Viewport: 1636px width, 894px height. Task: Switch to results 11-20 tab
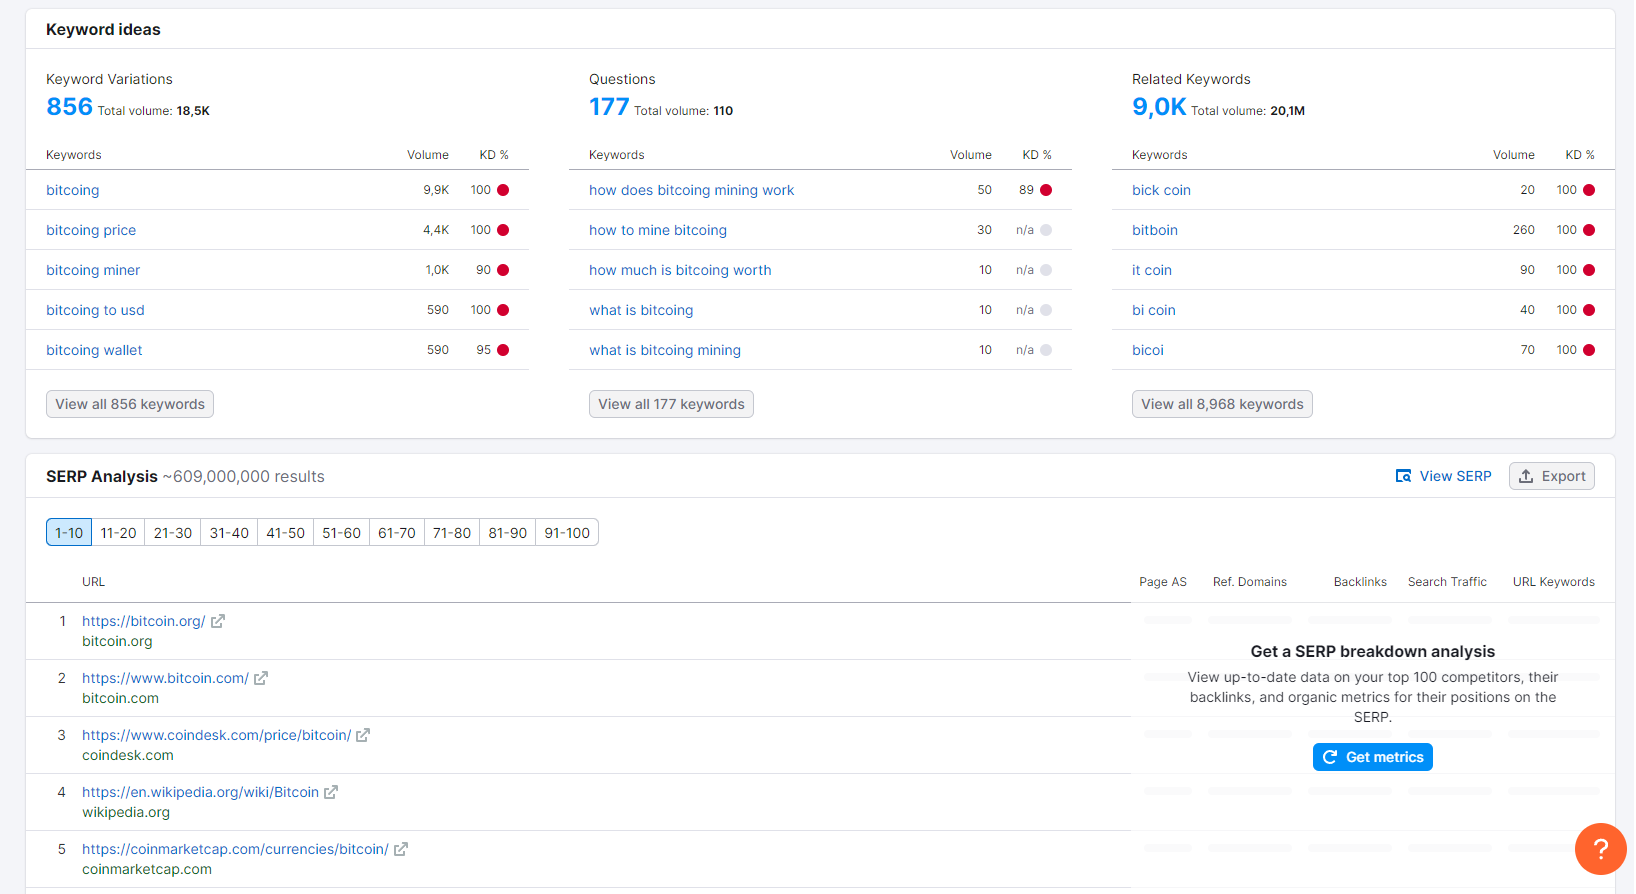118,533
